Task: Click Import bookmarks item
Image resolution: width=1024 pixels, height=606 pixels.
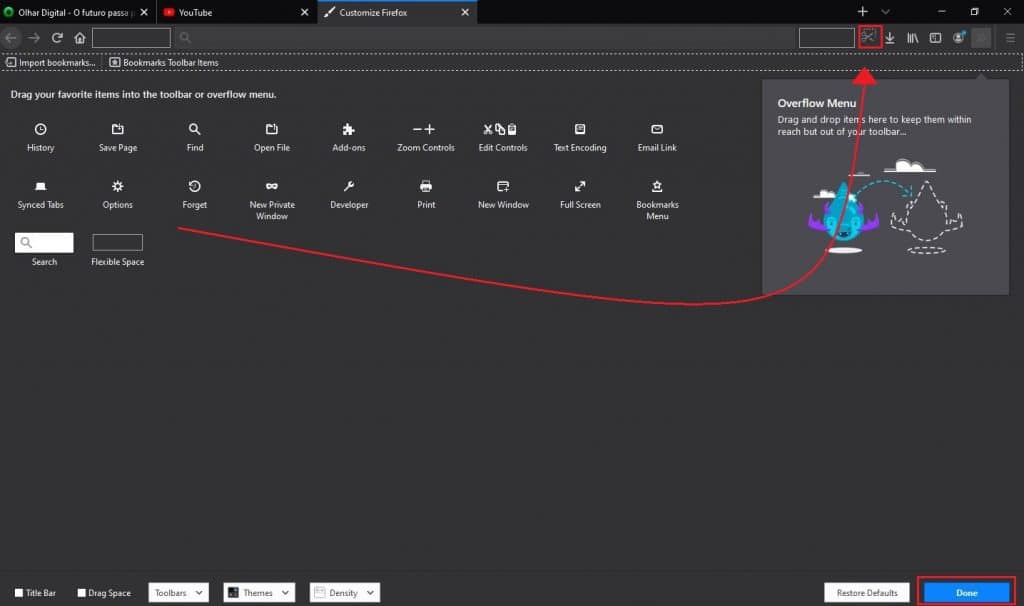Action: 51,63
